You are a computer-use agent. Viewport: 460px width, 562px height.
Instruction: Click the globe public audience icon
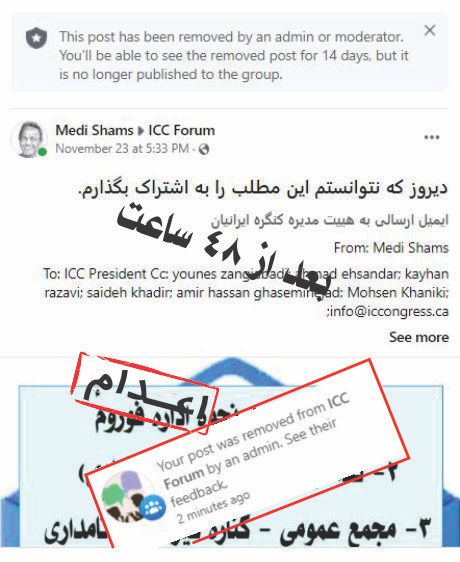click(204, 149)
